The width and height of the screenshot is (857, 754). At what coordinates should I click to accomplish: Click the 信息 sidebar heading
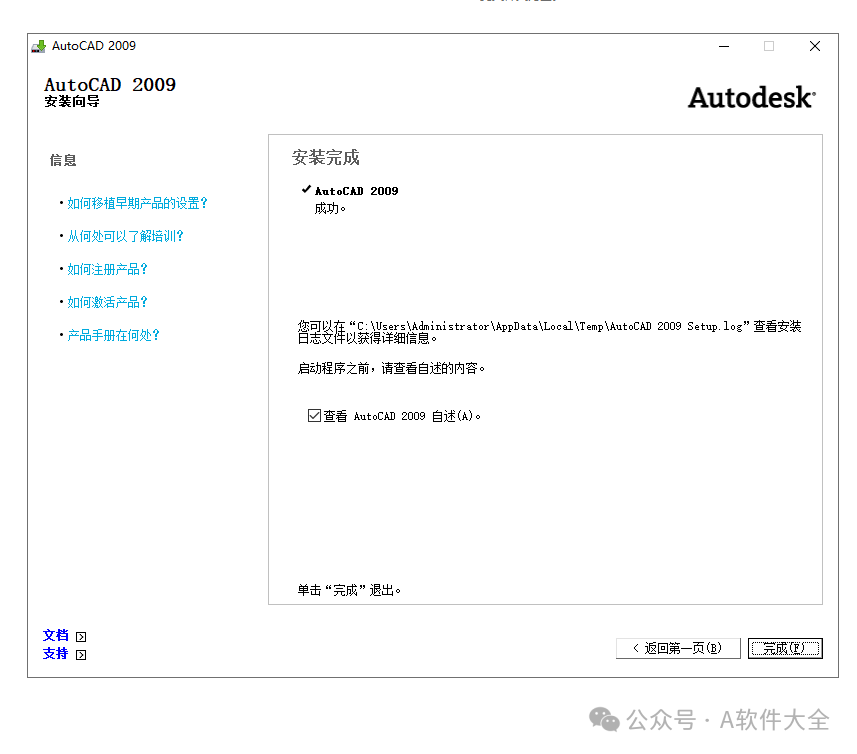[x=63, y=160]
